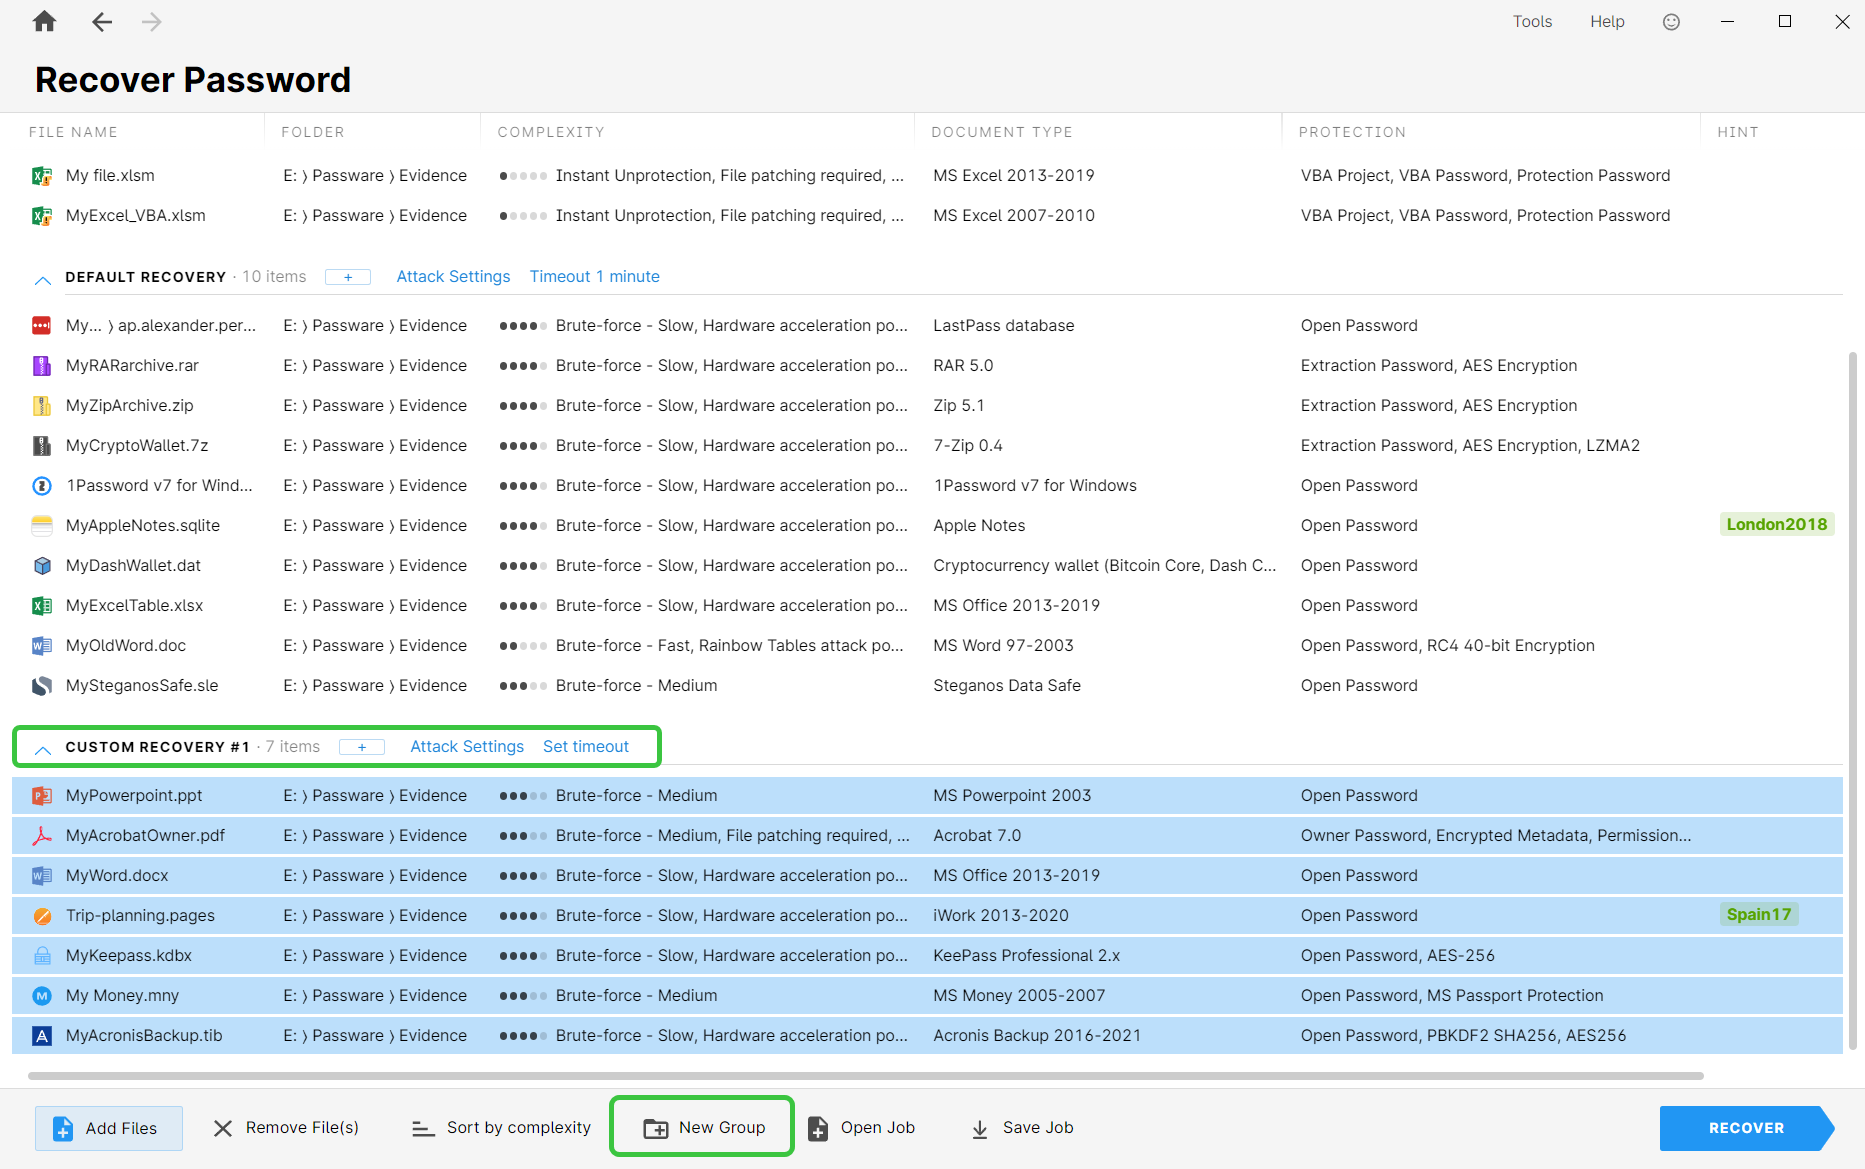Viewport: 1865px width, 1169px height.
Task: Click the My Money.mny icon
Action: pyautogui.click(x=42, y=996)
